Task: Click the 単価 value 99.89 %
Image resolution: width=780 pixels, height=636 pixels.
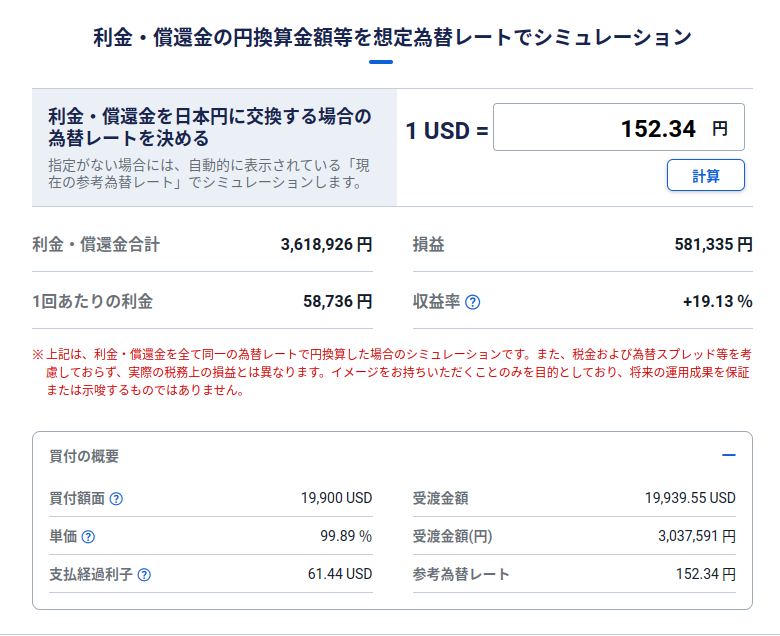Action: [x=346, y=536]
